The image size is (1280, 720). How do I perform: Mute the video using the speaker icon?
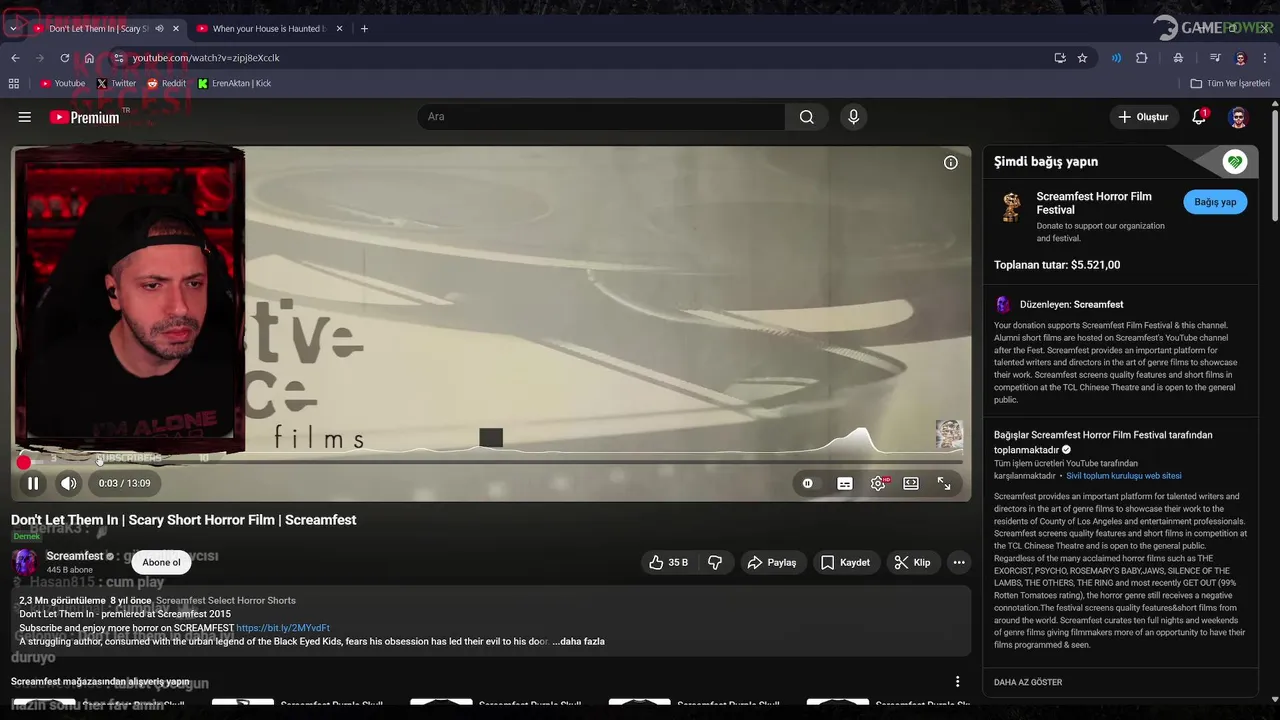(x=68, y=484)
